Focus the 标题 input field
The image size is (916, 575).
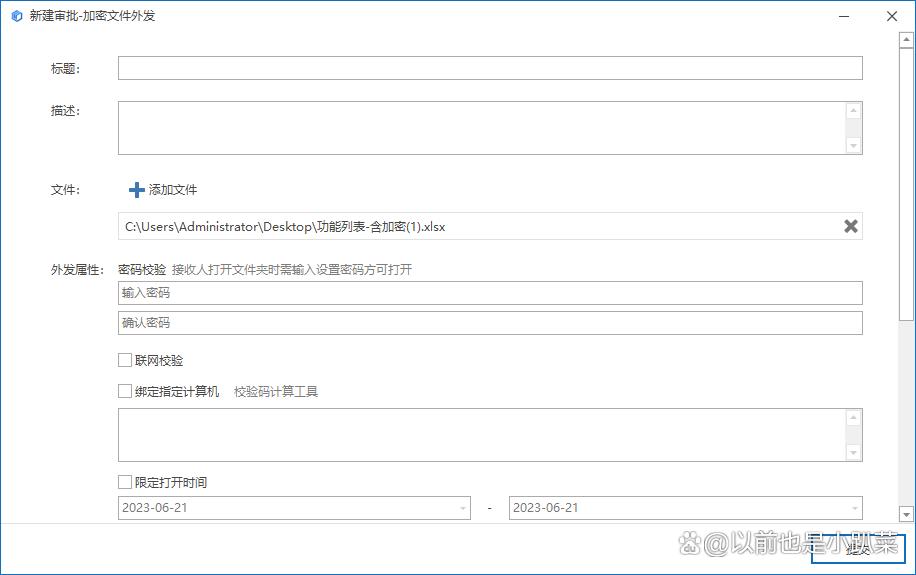(490, 68)
